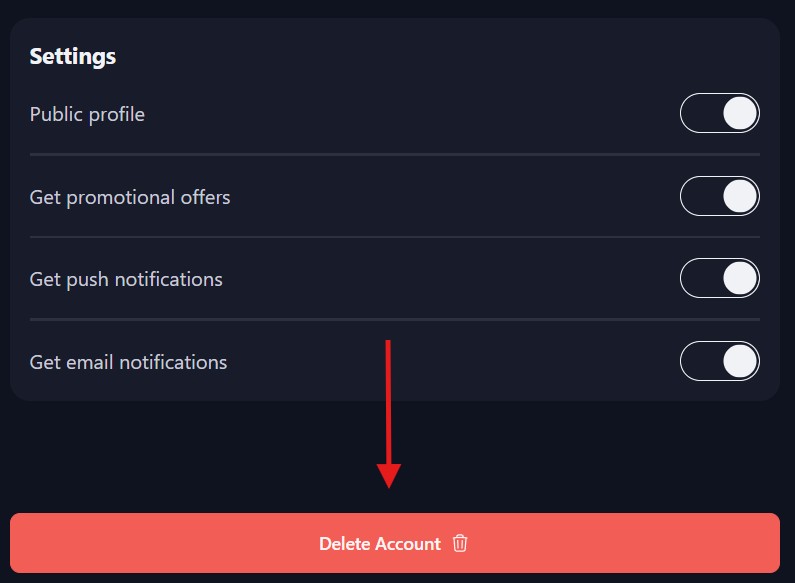Click the "Get promotional offers" label
795x583 pixels.
pos(130,198)
